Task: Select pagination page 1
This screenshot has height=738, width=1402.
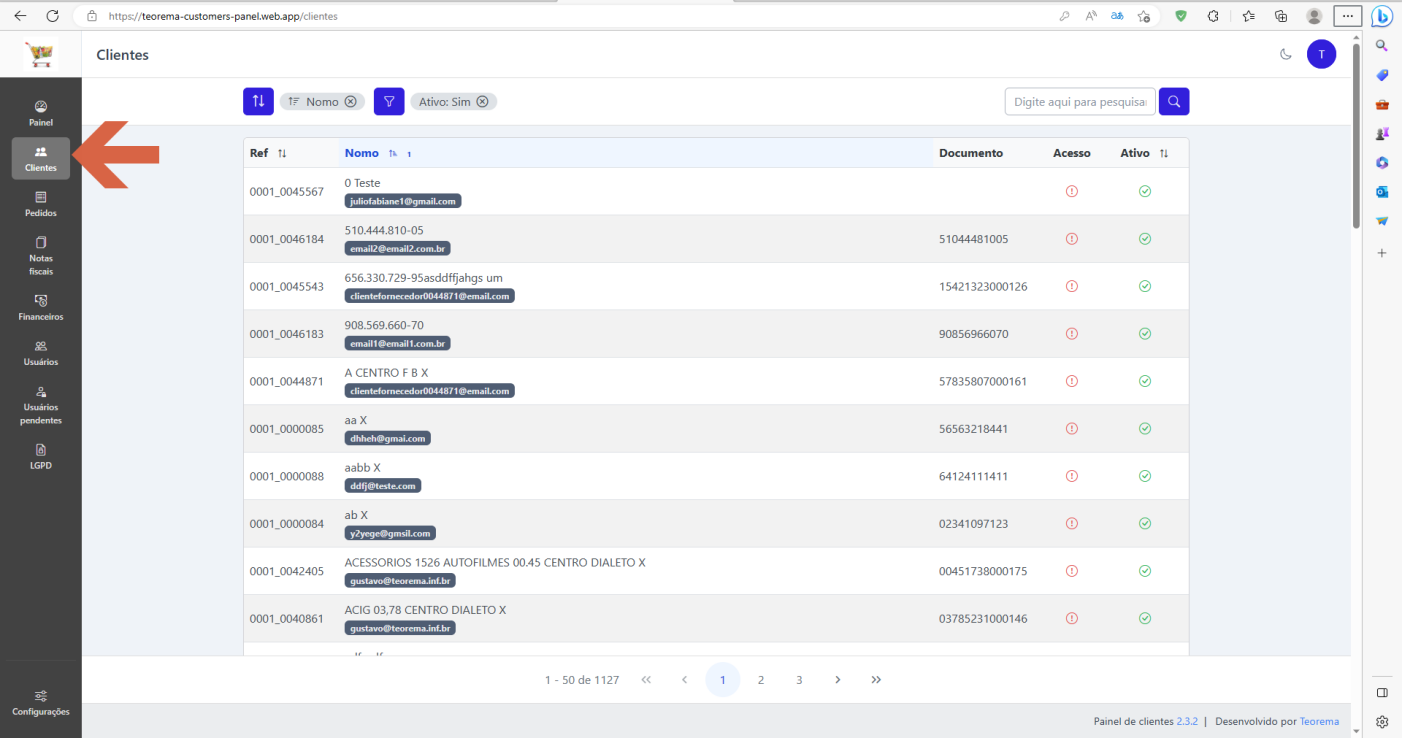Action: 723,680
